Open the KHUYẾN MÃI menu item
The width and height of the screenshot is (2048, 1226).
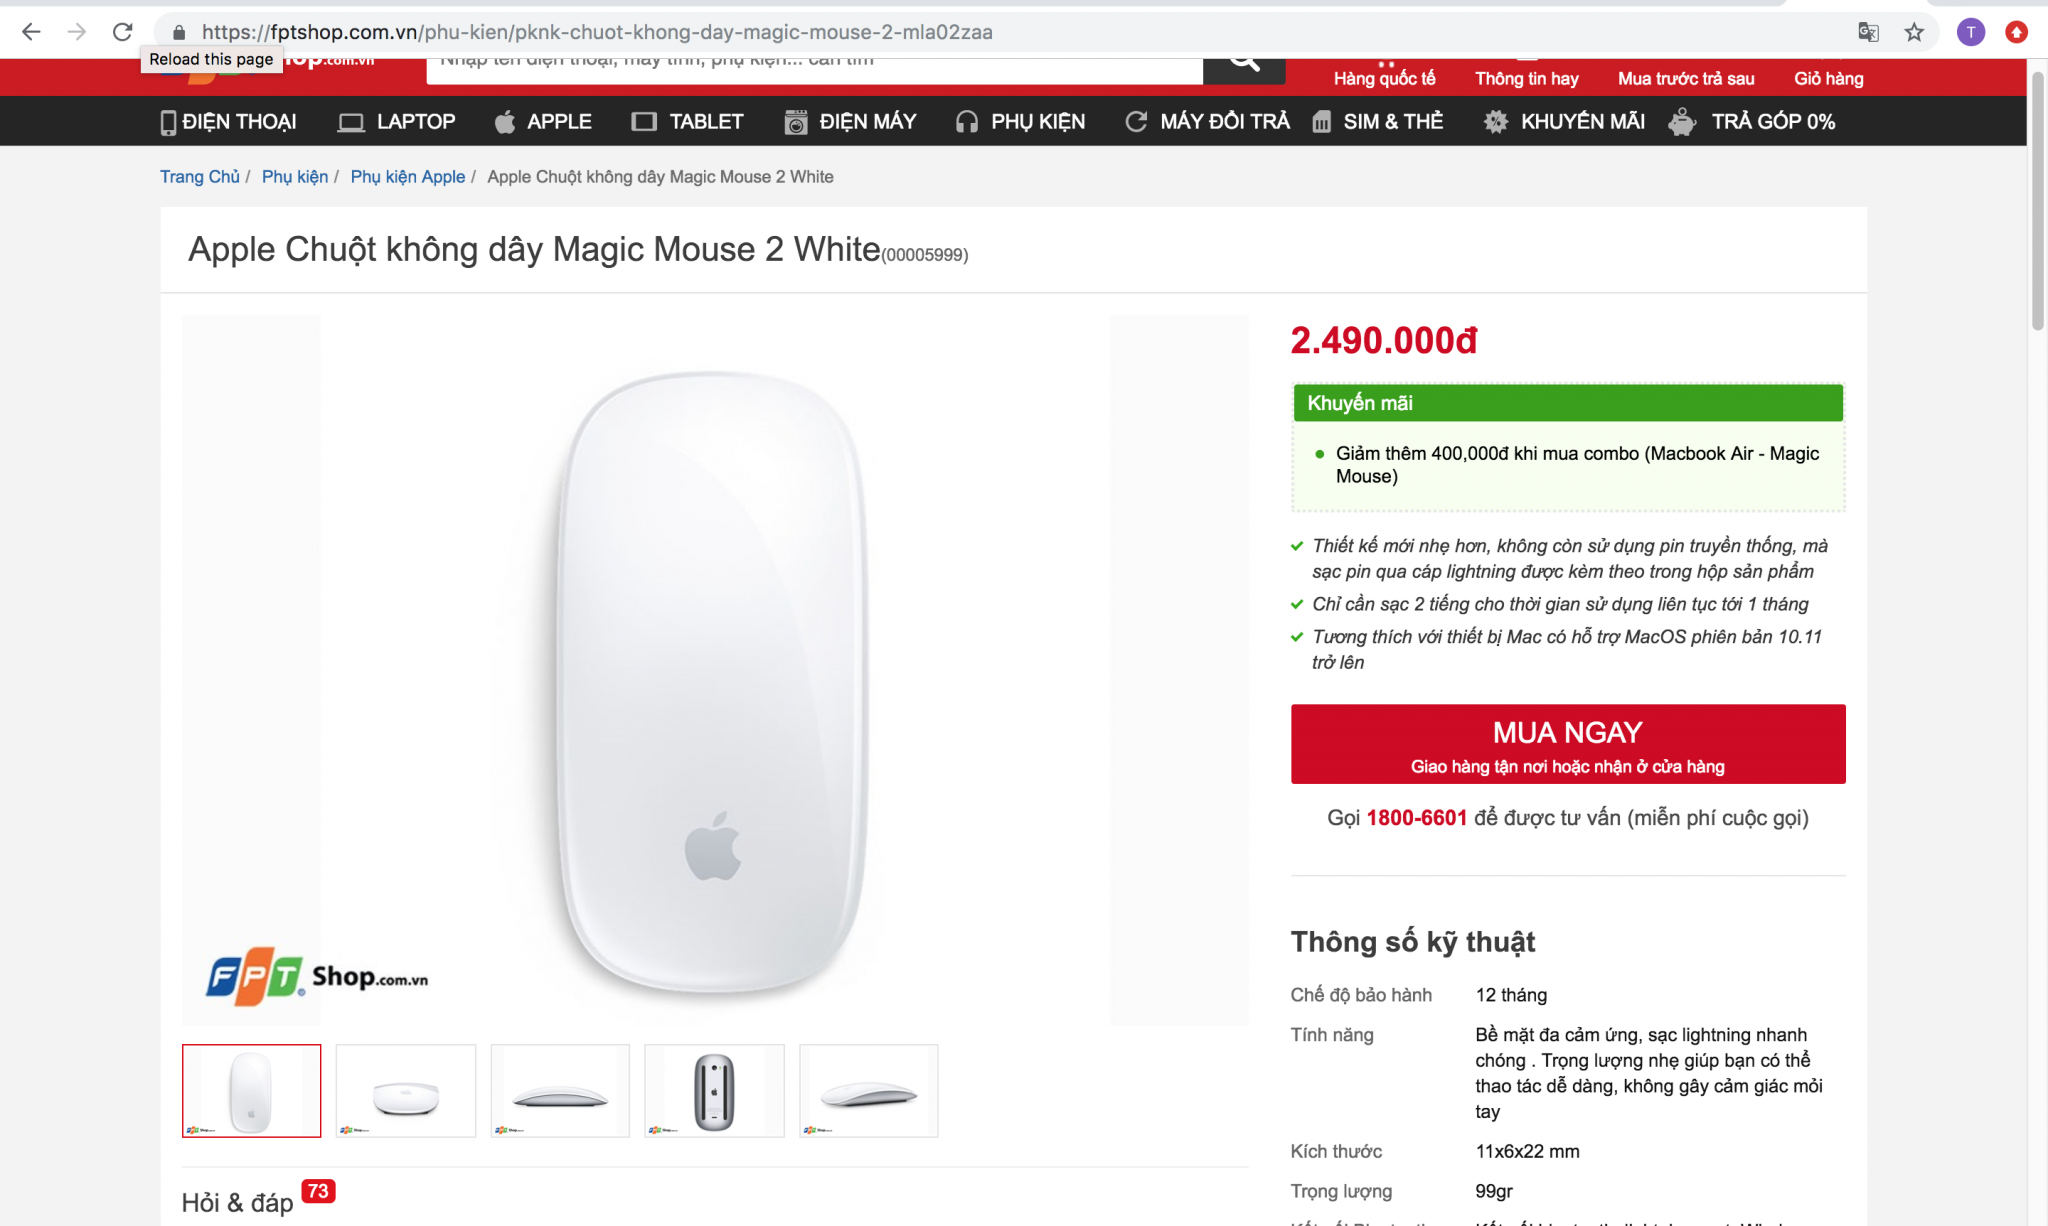1565,121
